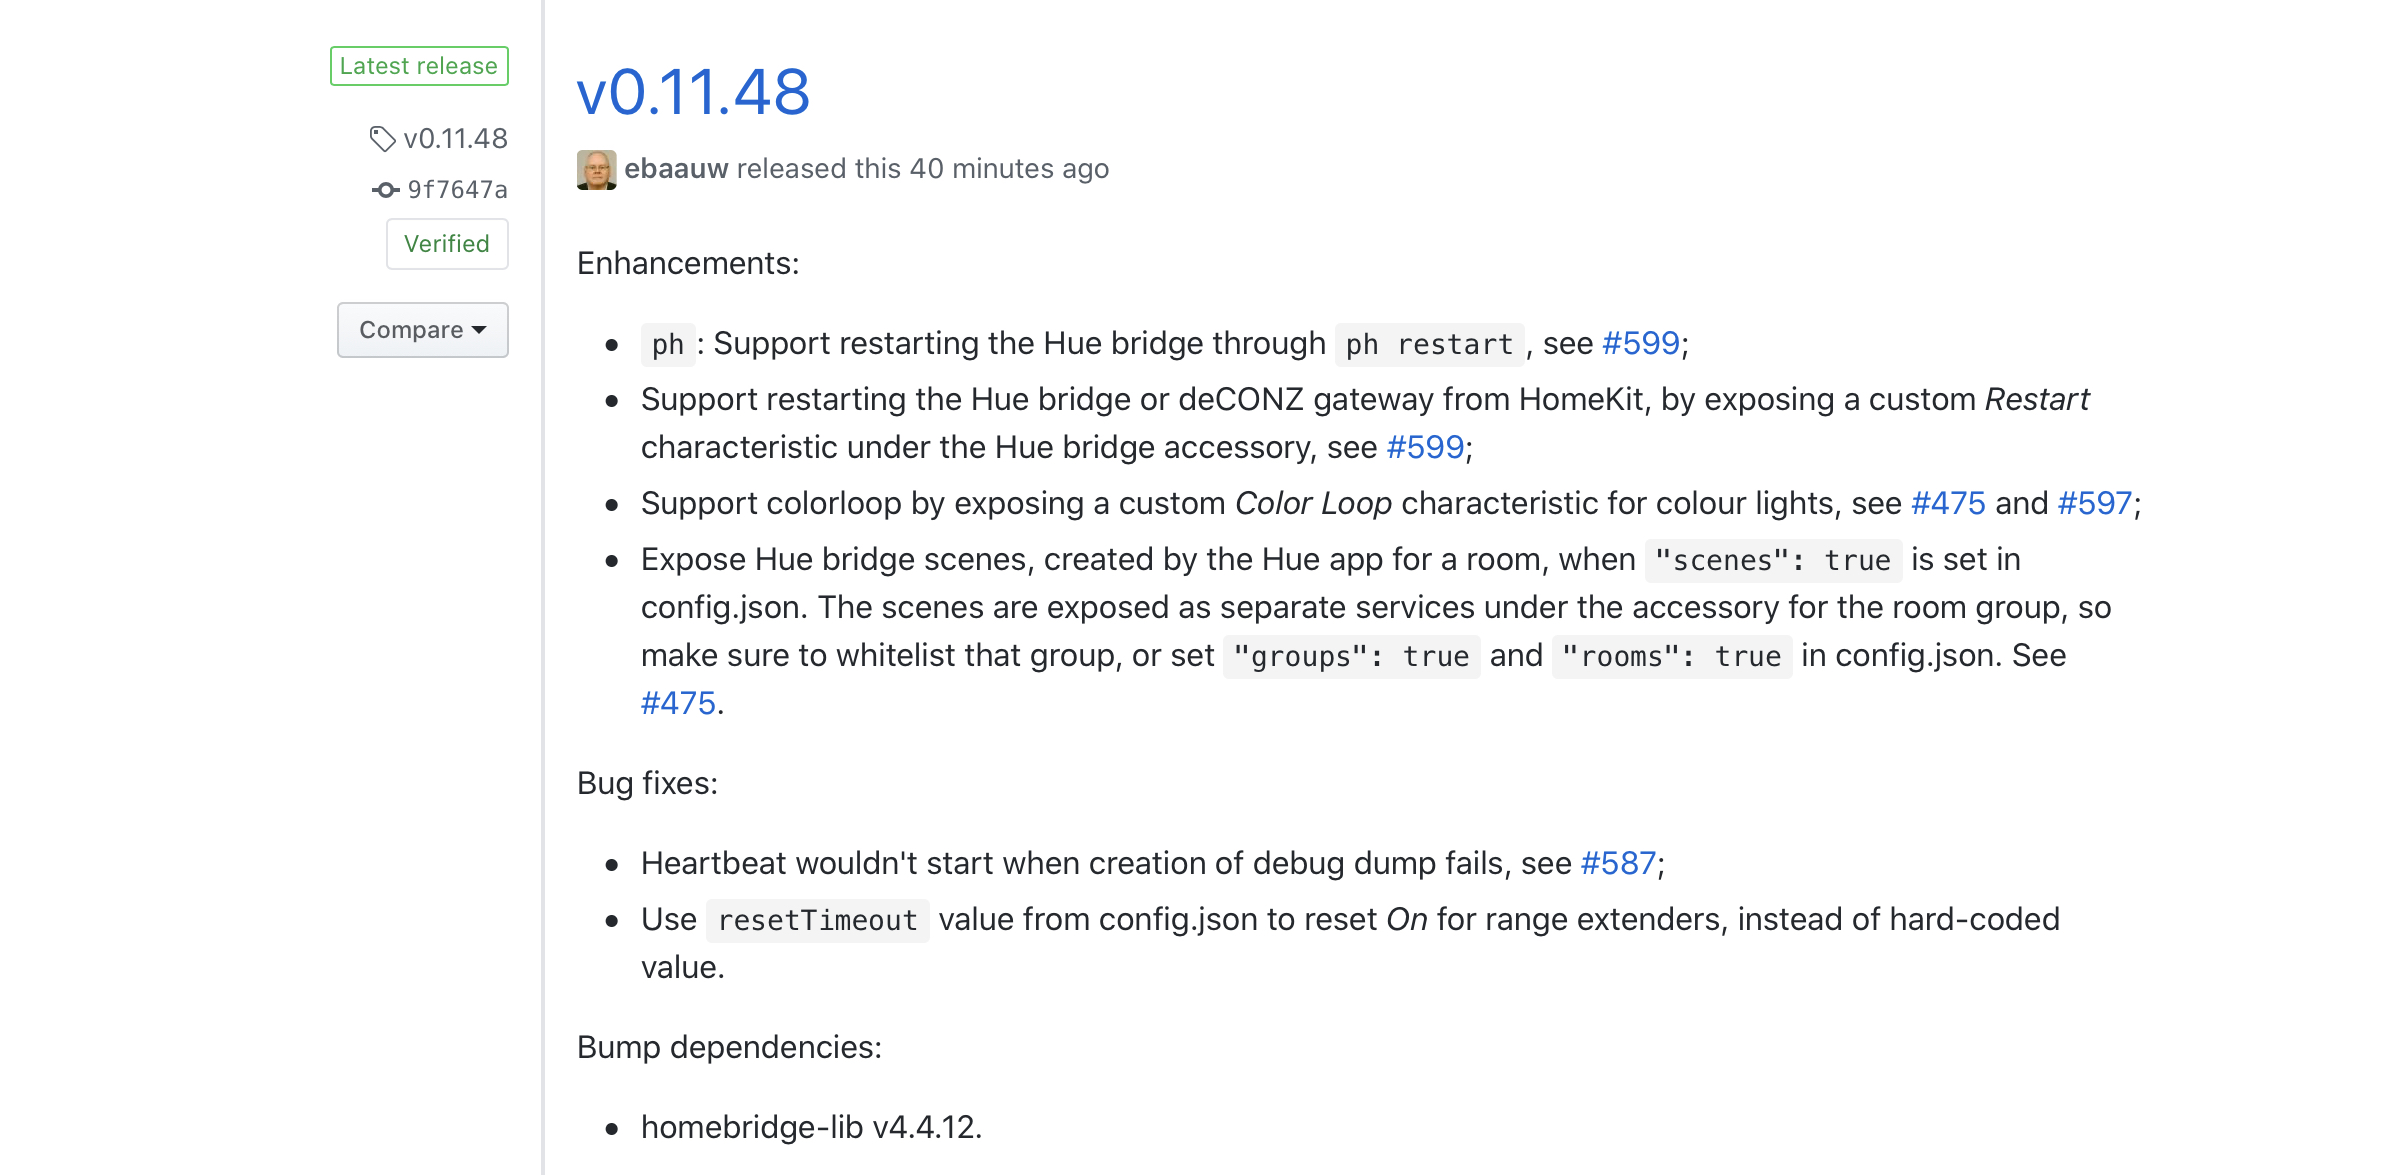This screenshot has width=2388, height=1175.
Task: Open the Compare dropdown
Action: (422, 330)
